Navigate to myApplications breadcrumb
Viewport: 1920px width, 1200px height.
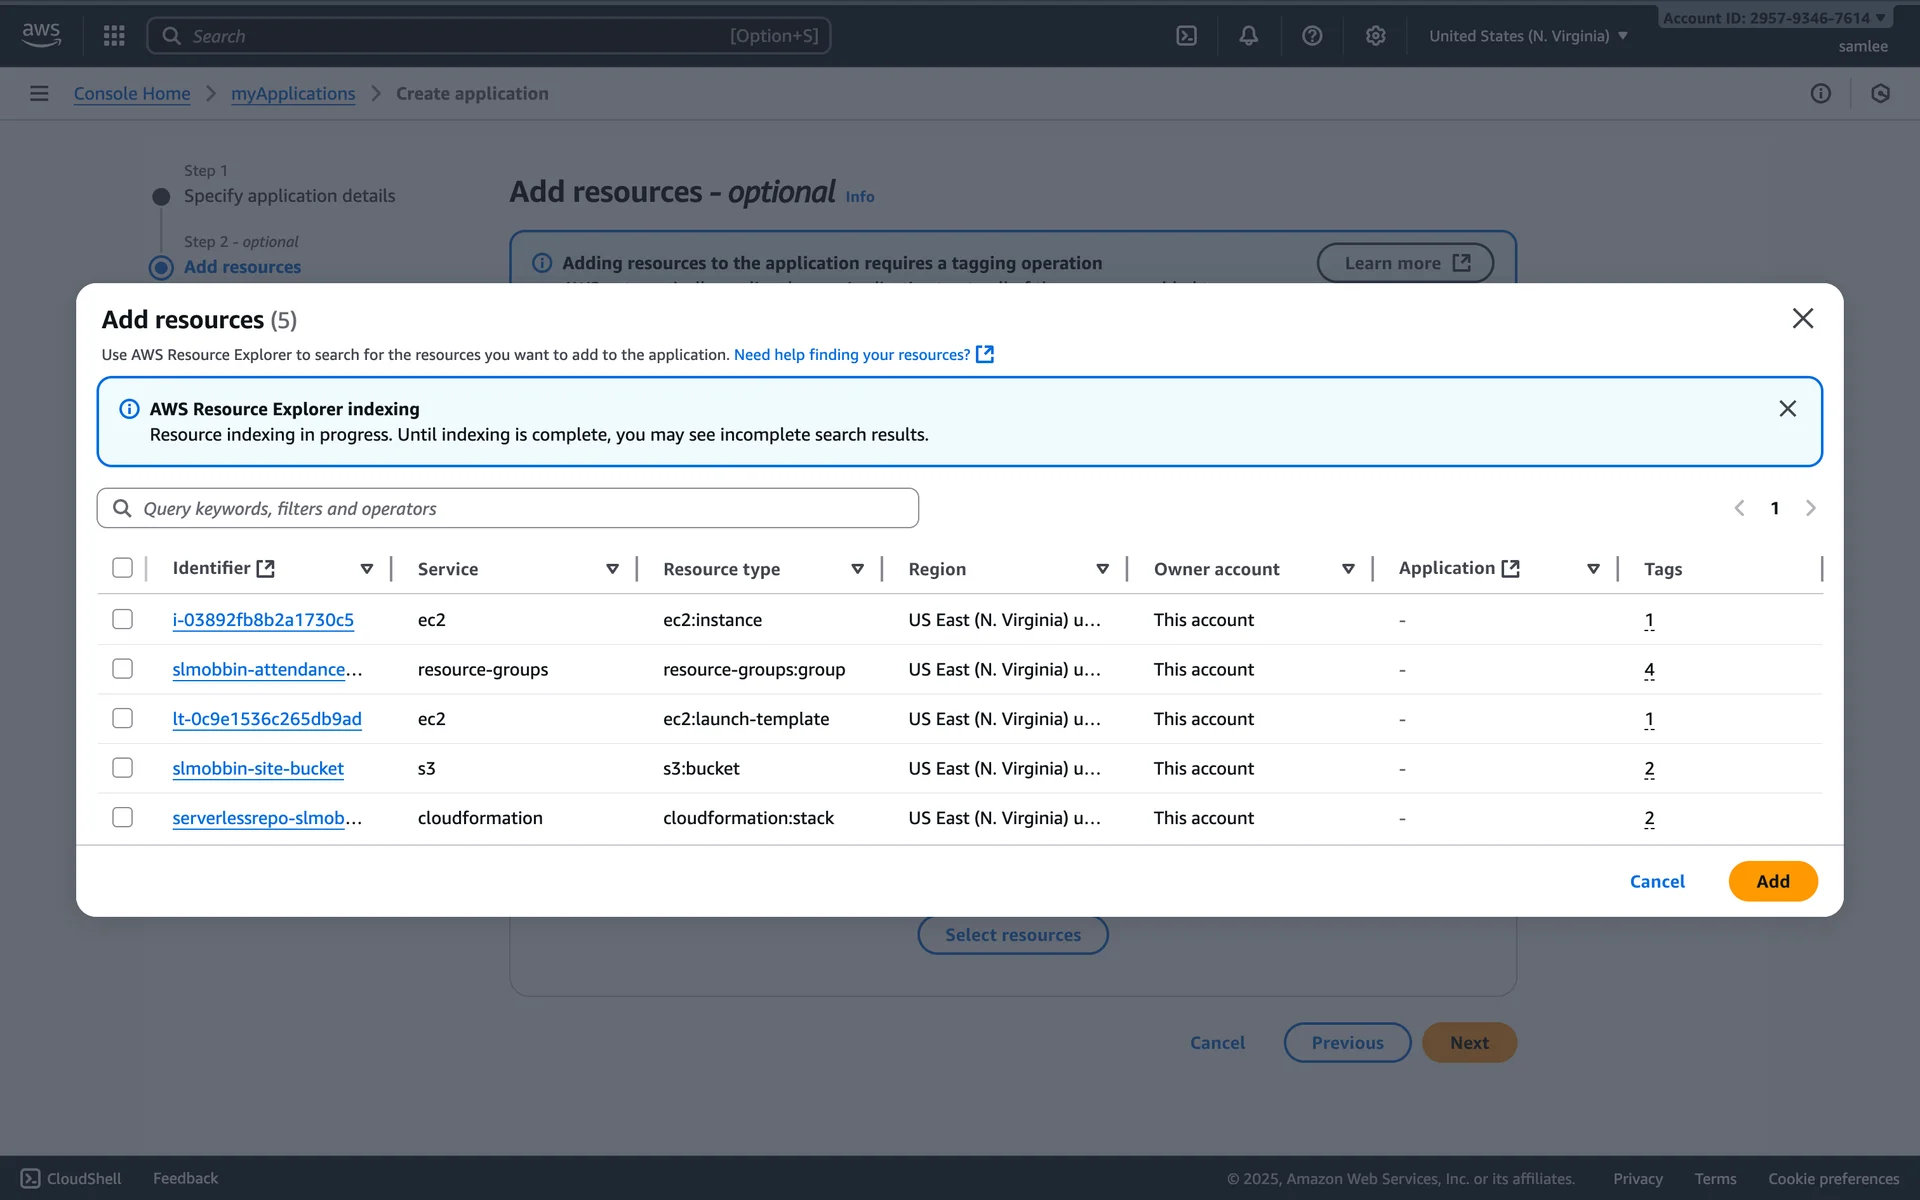(293, 94)
